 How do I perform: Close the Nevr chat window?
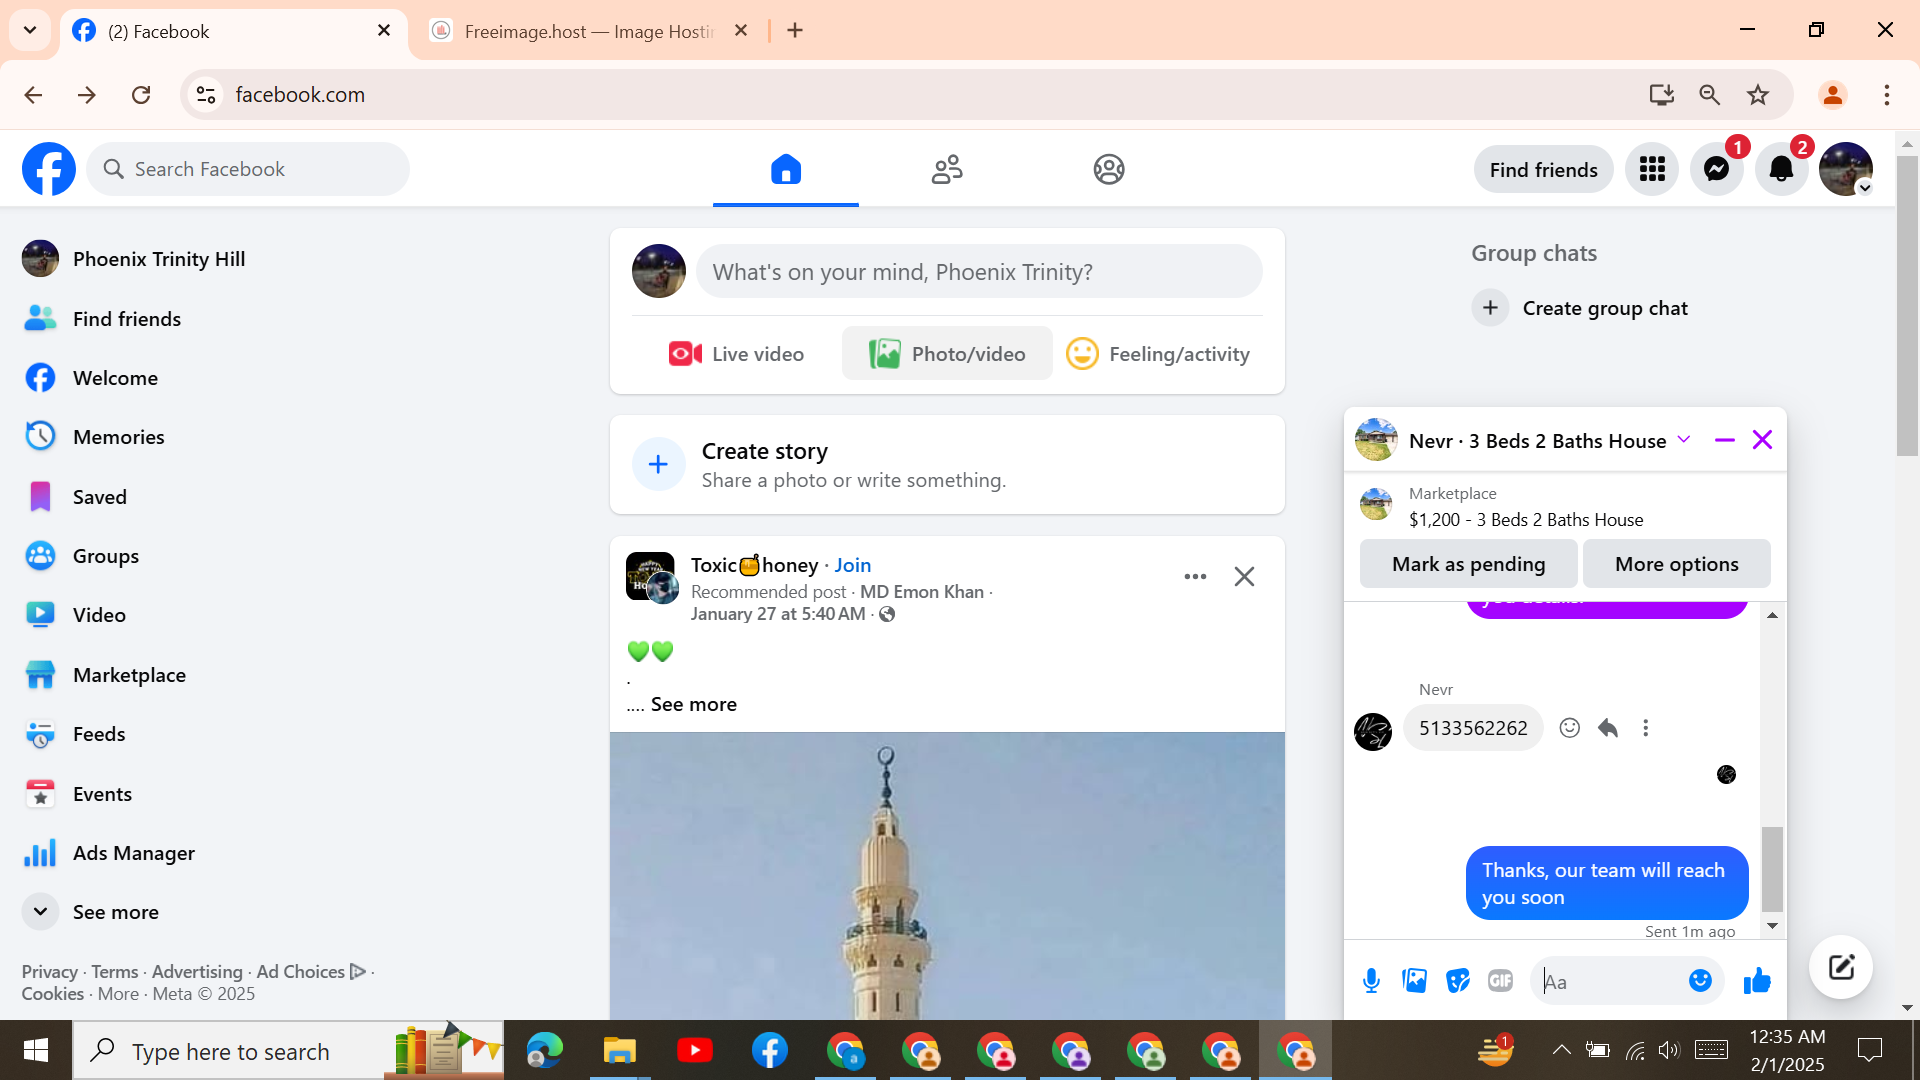click(x=1762, y=440)
